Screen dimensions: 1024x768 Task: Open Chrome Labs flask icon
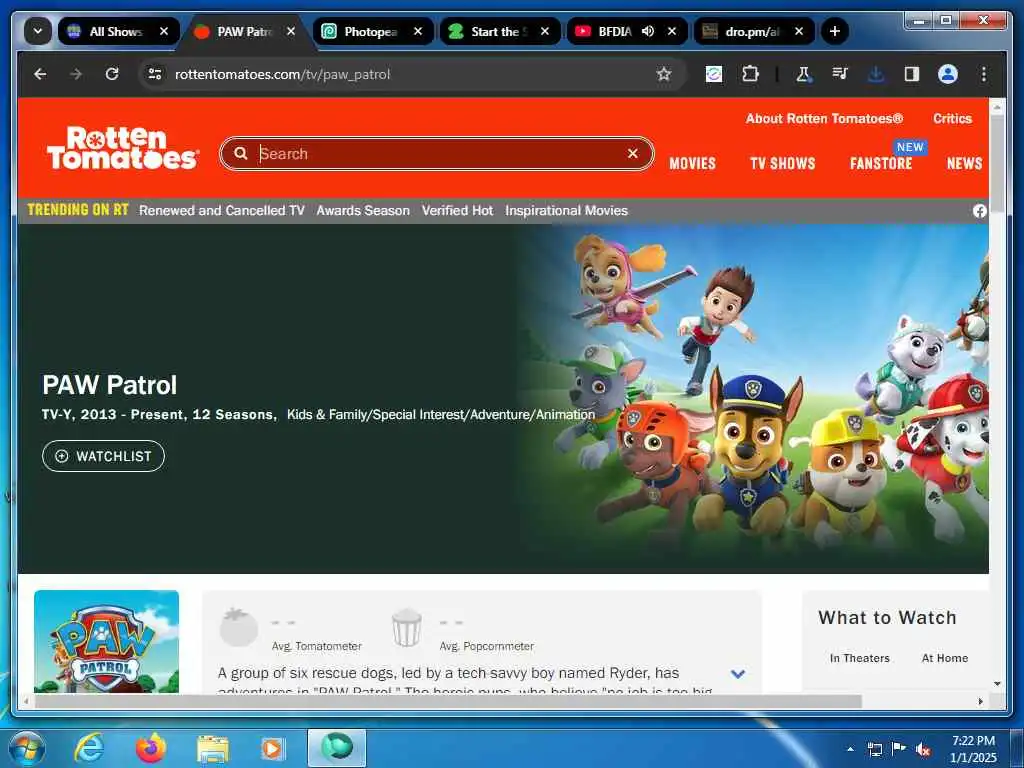(803, 74)
